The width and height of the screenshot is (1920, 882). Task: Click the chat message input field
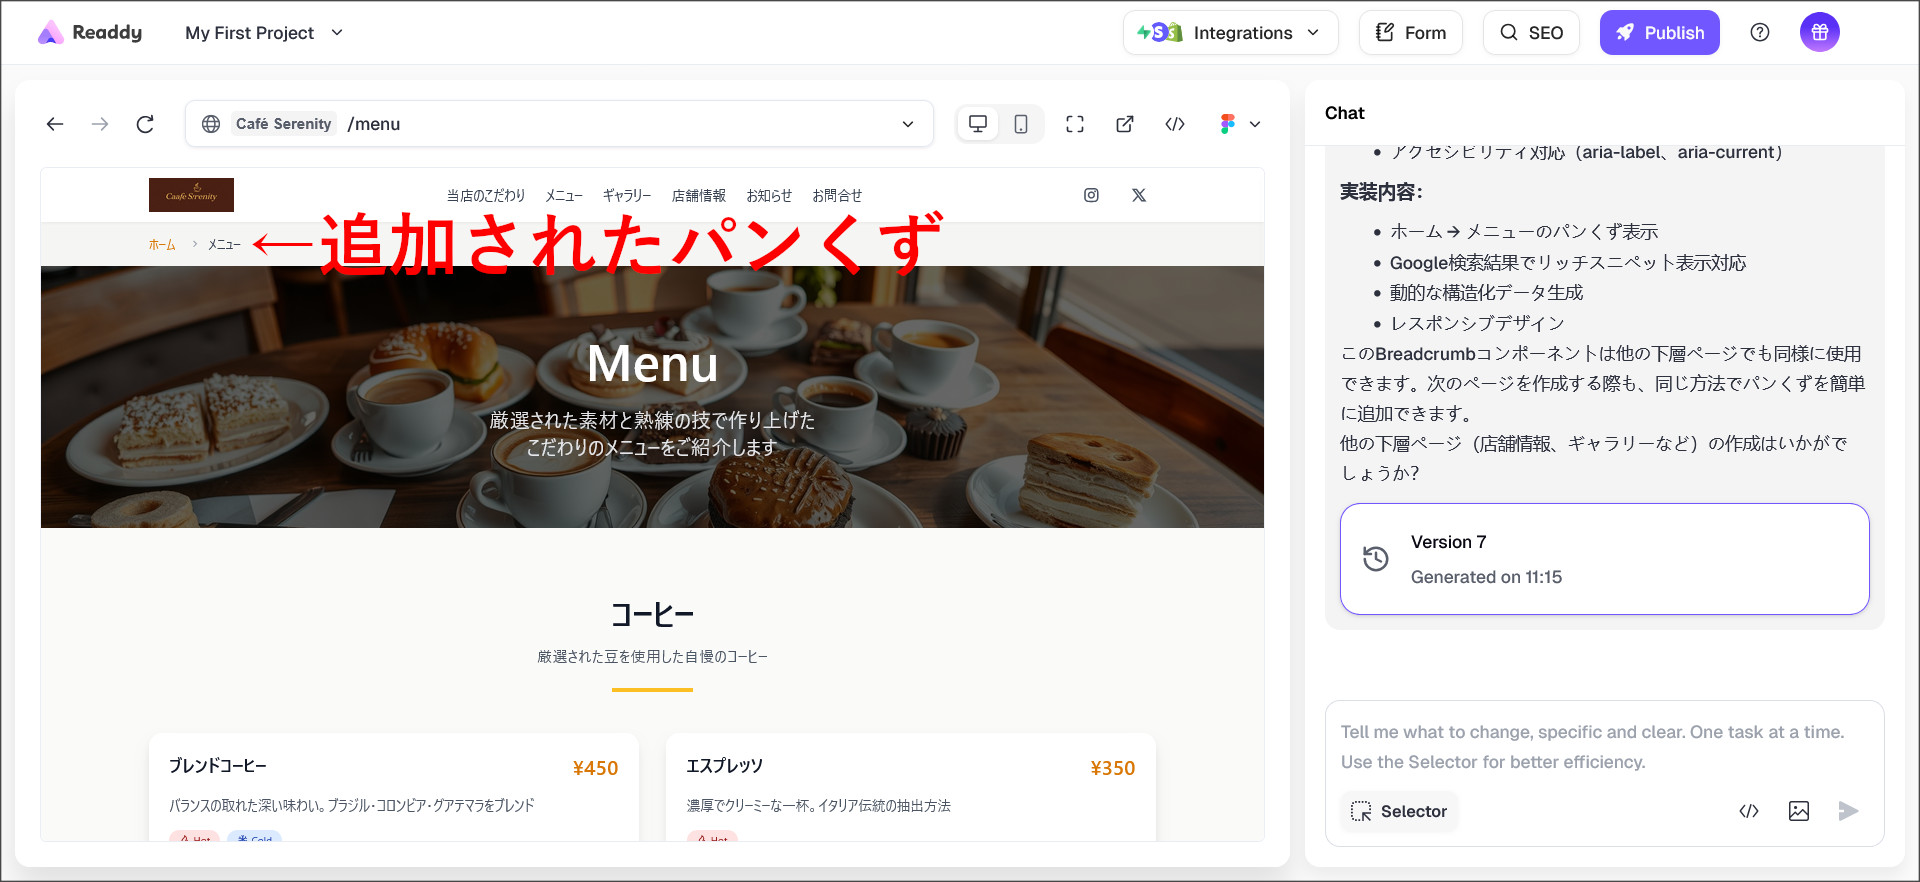point(1603,746)
